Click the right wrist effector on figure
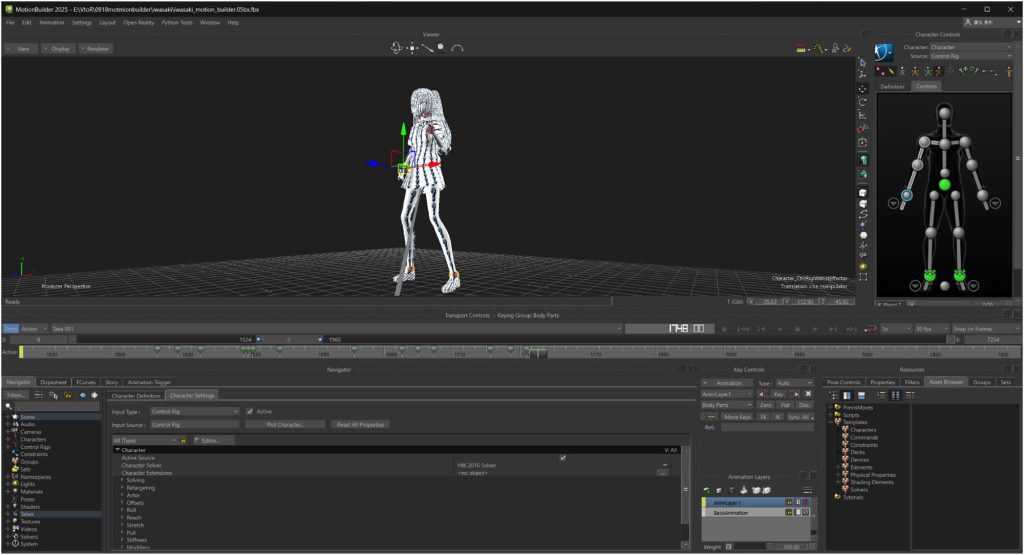This screenshot has height=555, width=1024. tap(907, 195)
